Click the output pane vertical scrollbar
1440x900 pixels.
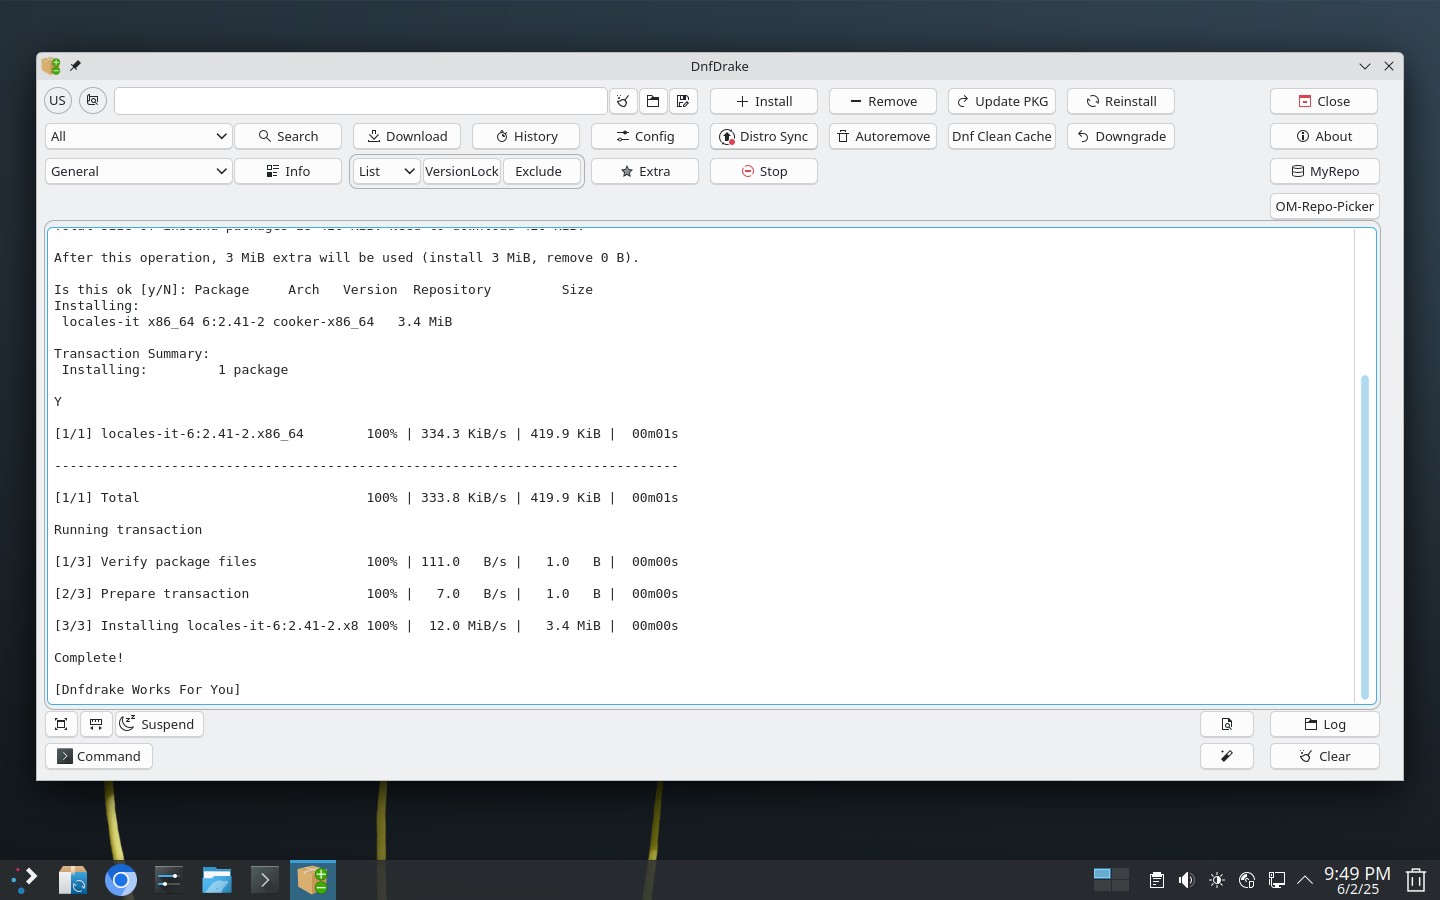click(x=1364, y=537)
